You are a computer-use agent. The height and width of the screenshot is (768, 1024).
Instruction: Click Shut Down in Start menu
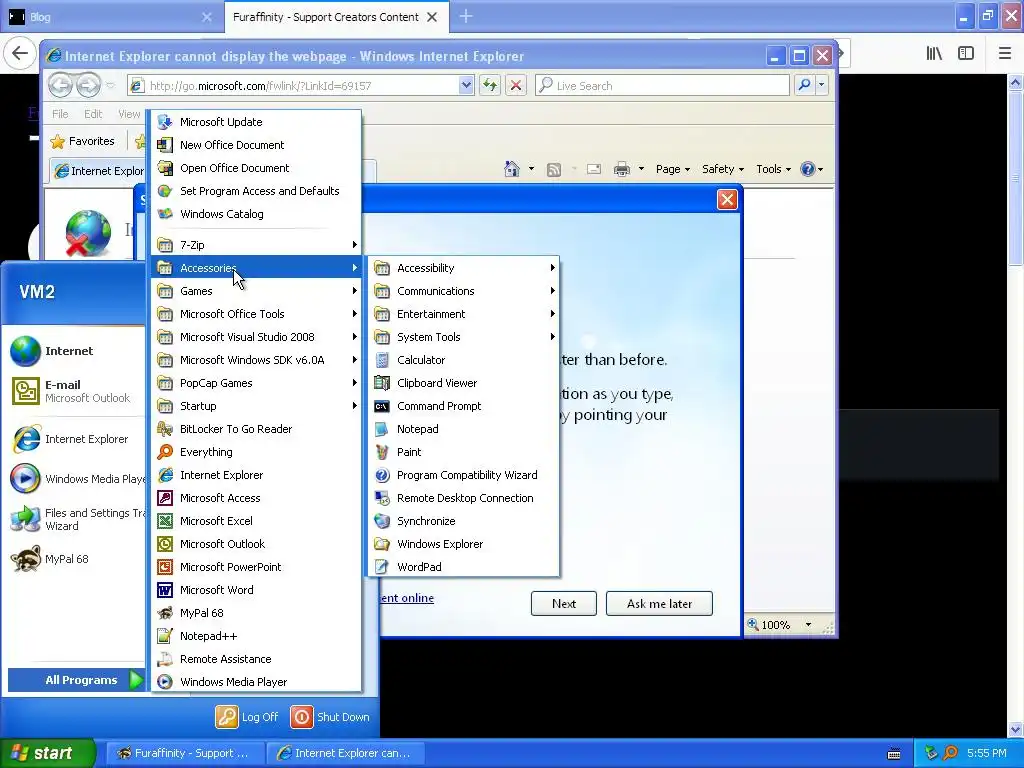coord(330,717)
